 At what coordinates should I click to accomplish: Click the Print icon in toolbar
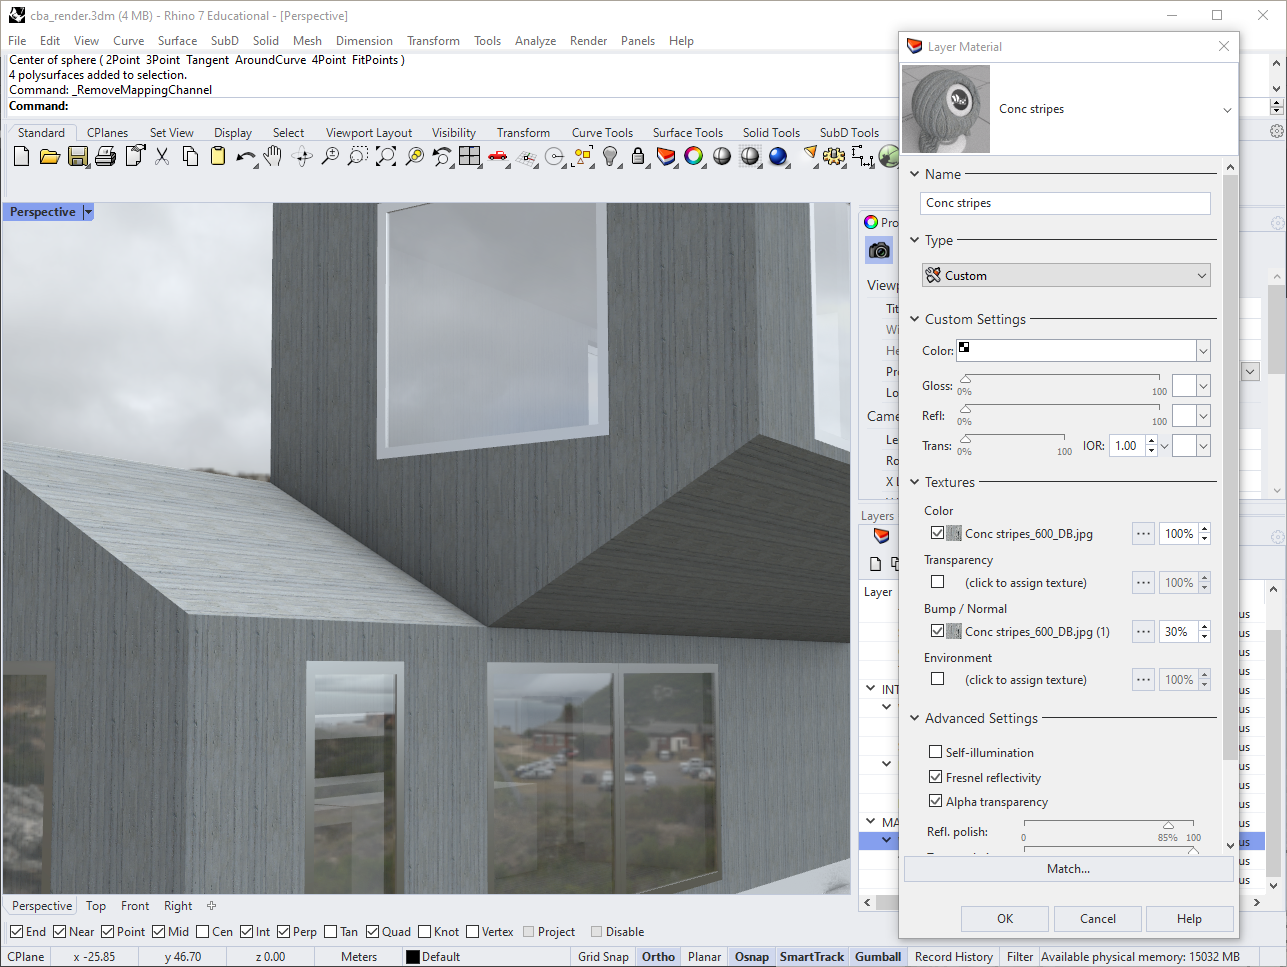click(105, 156)
